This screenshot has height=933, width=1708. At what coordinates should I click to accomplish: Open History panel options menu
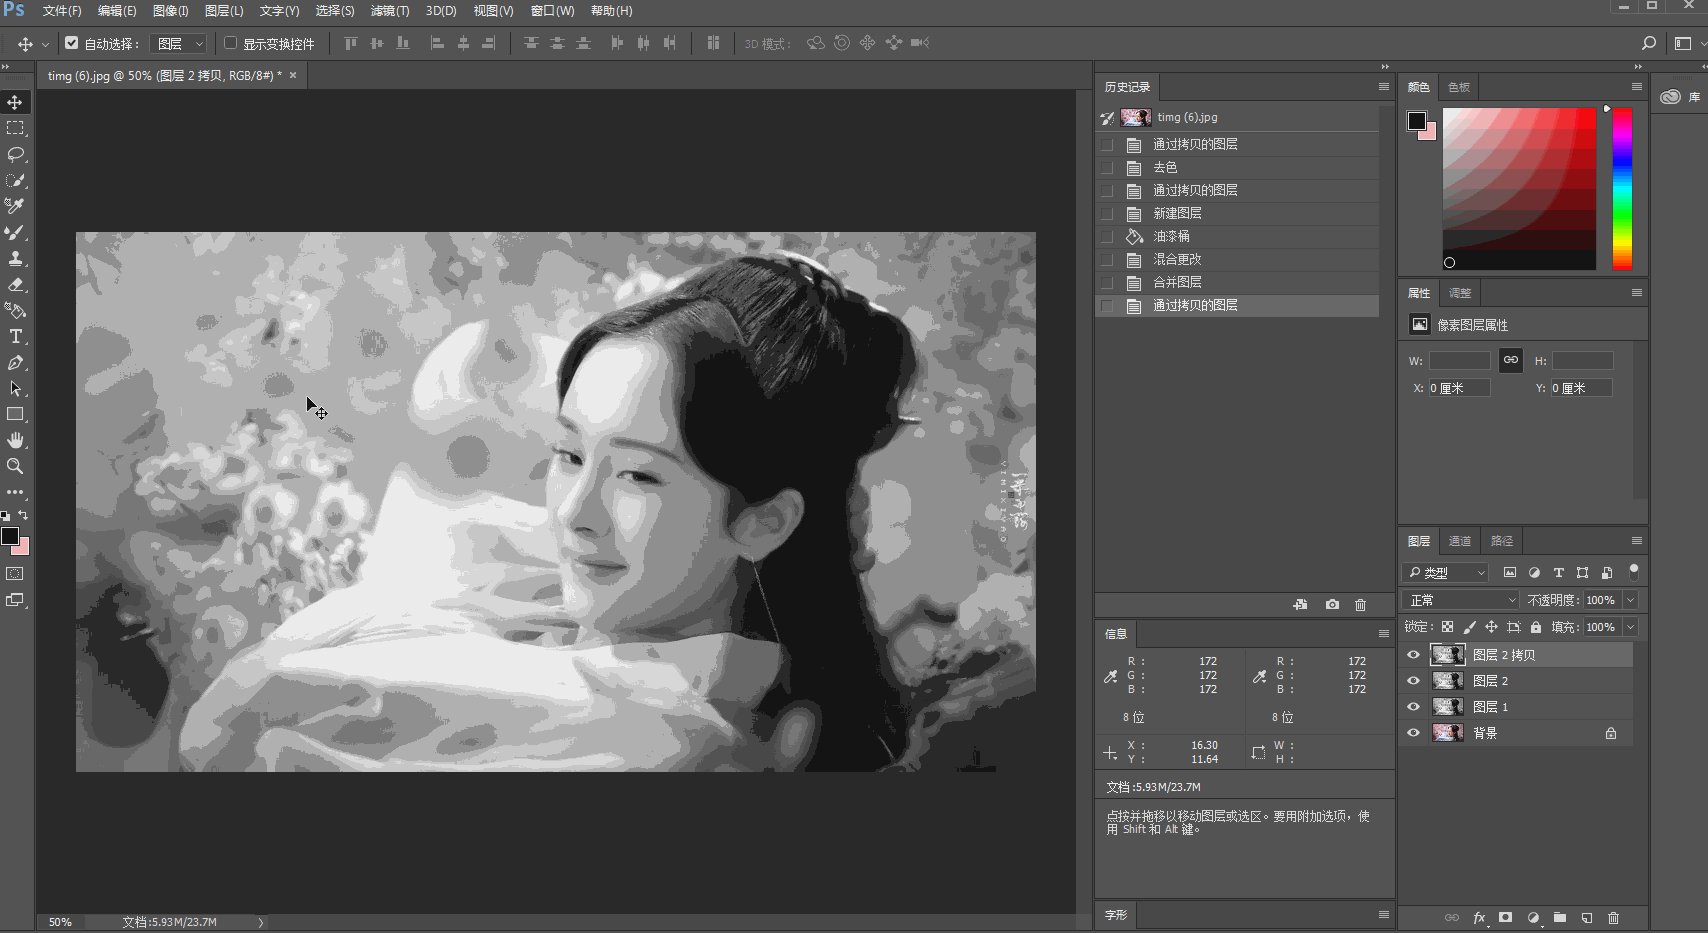1384,87
